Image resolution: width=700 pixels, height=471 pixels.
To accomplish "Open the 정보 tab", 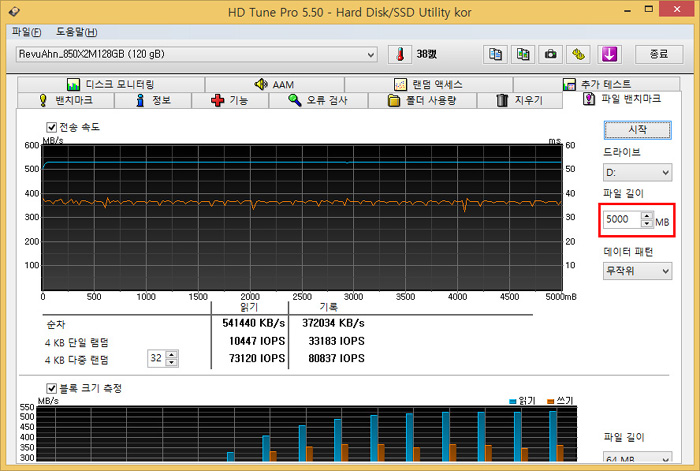I will pyautogui.click(x=153, y=100).
